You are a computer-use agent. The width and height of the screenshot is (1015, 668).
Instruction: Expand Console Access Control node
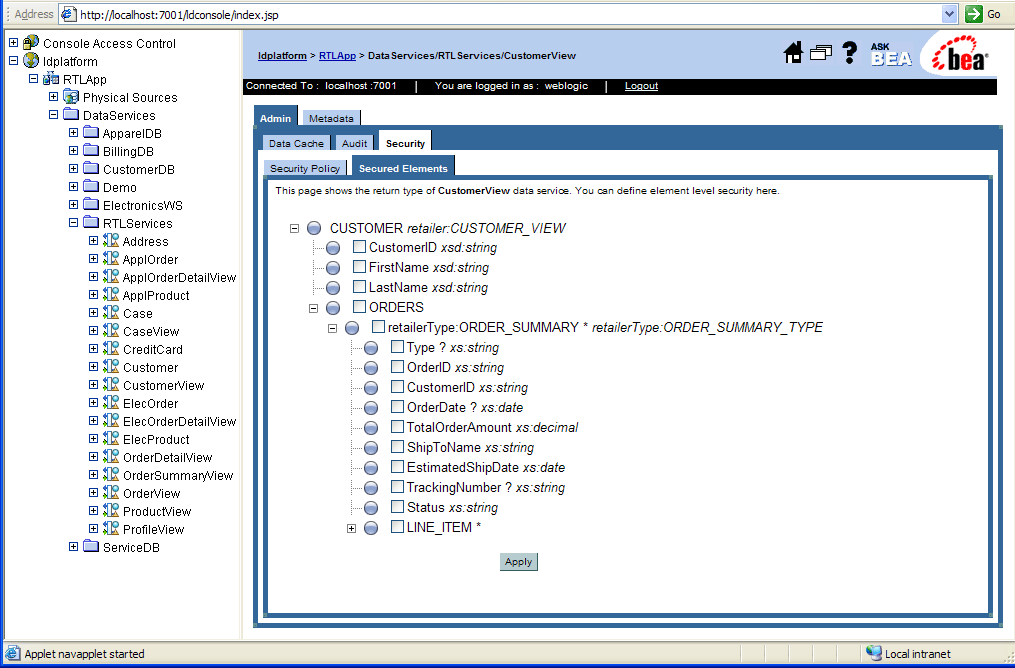pyautogui.click(x=14, y=43)
